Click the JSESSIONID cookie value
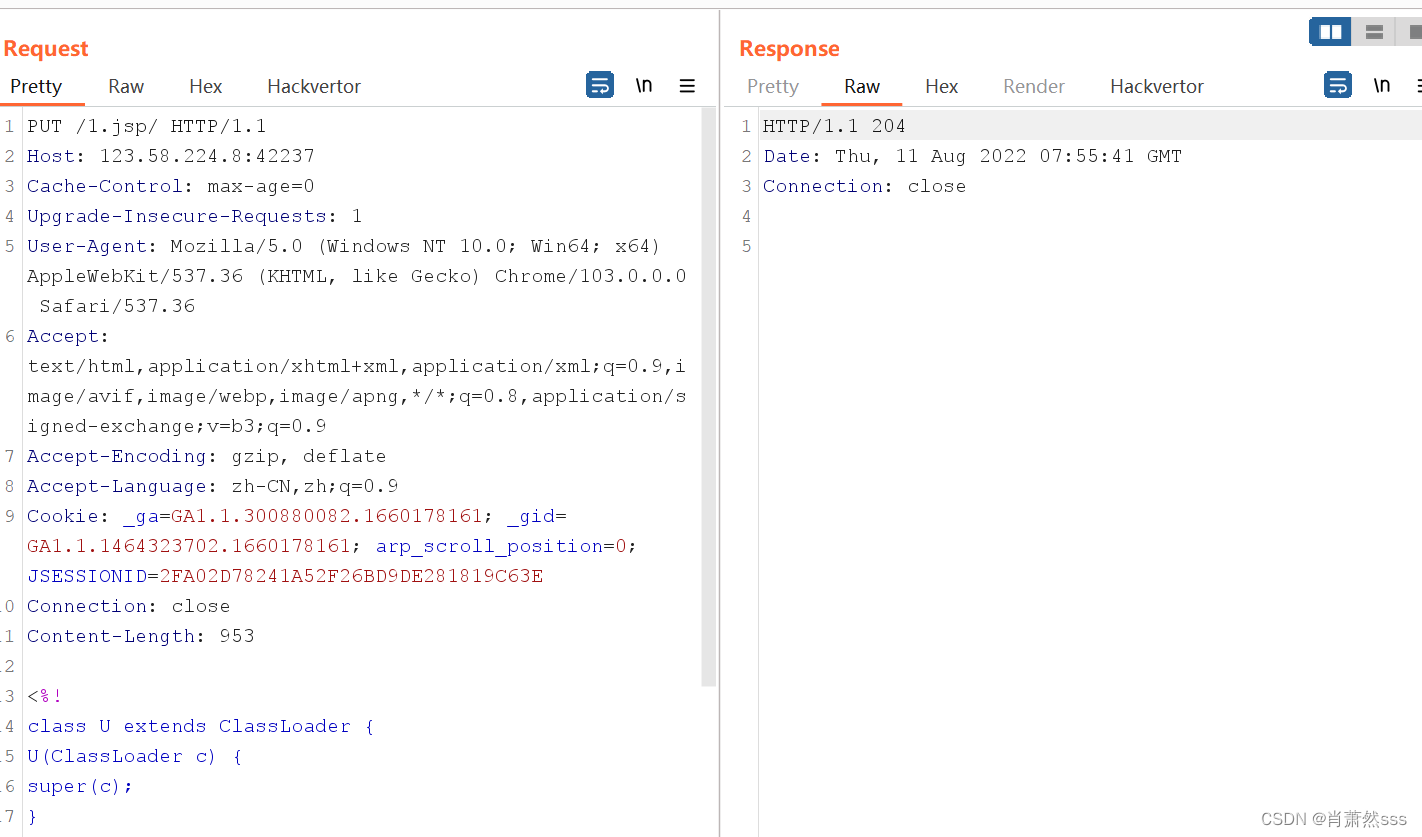Screen dimensions: 1422x837 [351, 576]
